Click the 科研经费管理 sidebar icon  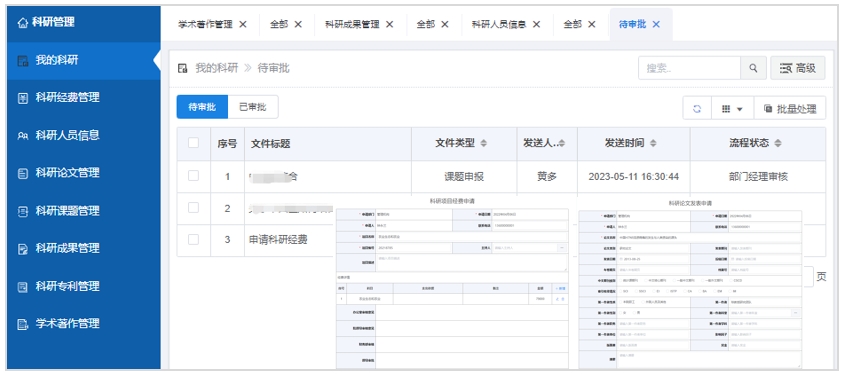(23, 98)
